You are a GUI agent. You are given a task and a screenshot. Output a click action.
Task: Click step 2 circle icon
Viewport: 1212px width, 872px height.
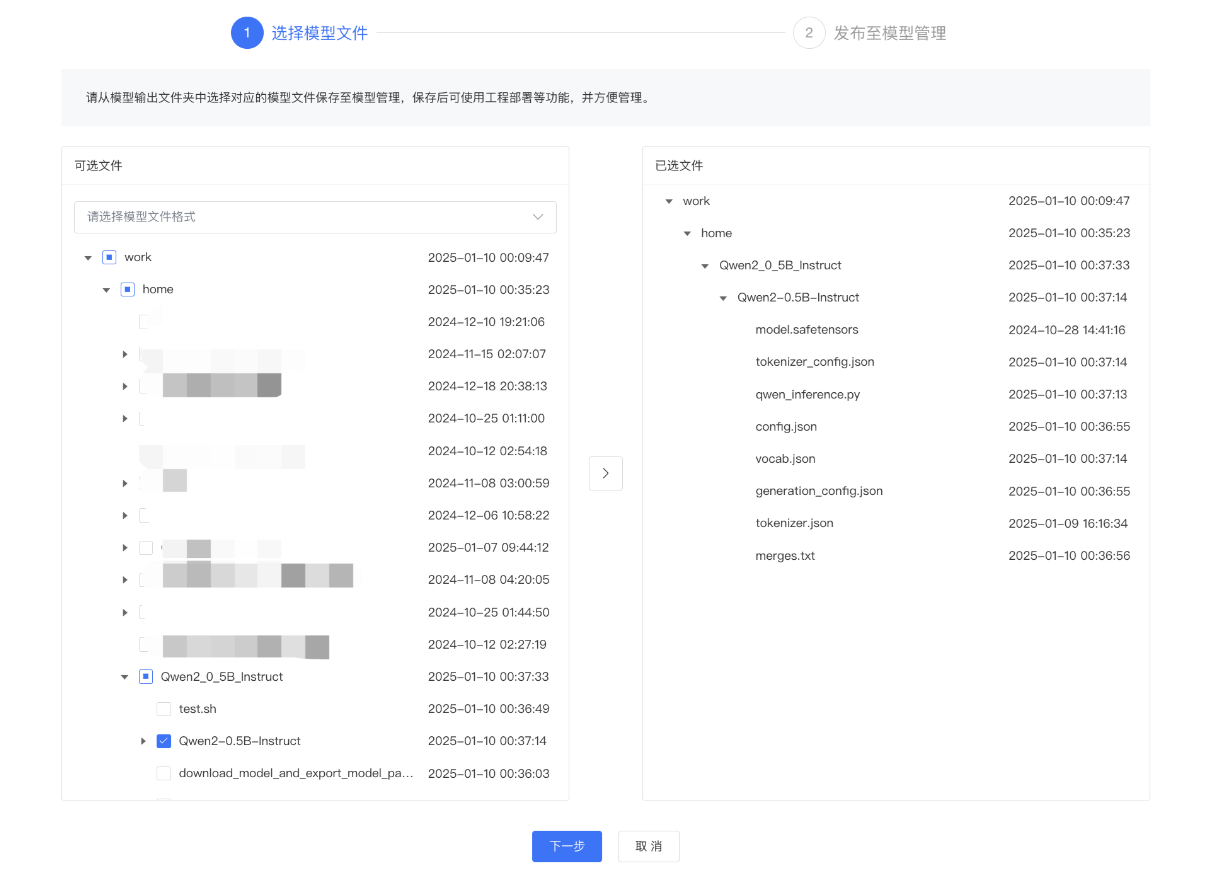tap(809, 33)
